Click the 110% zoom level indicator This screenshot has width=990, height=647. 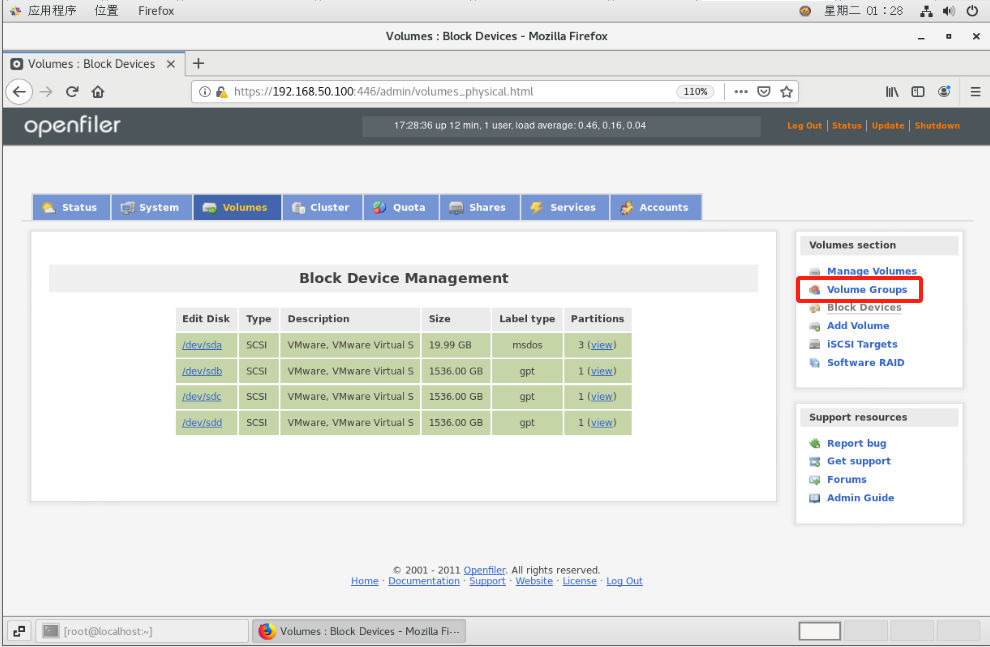[695, 92]
